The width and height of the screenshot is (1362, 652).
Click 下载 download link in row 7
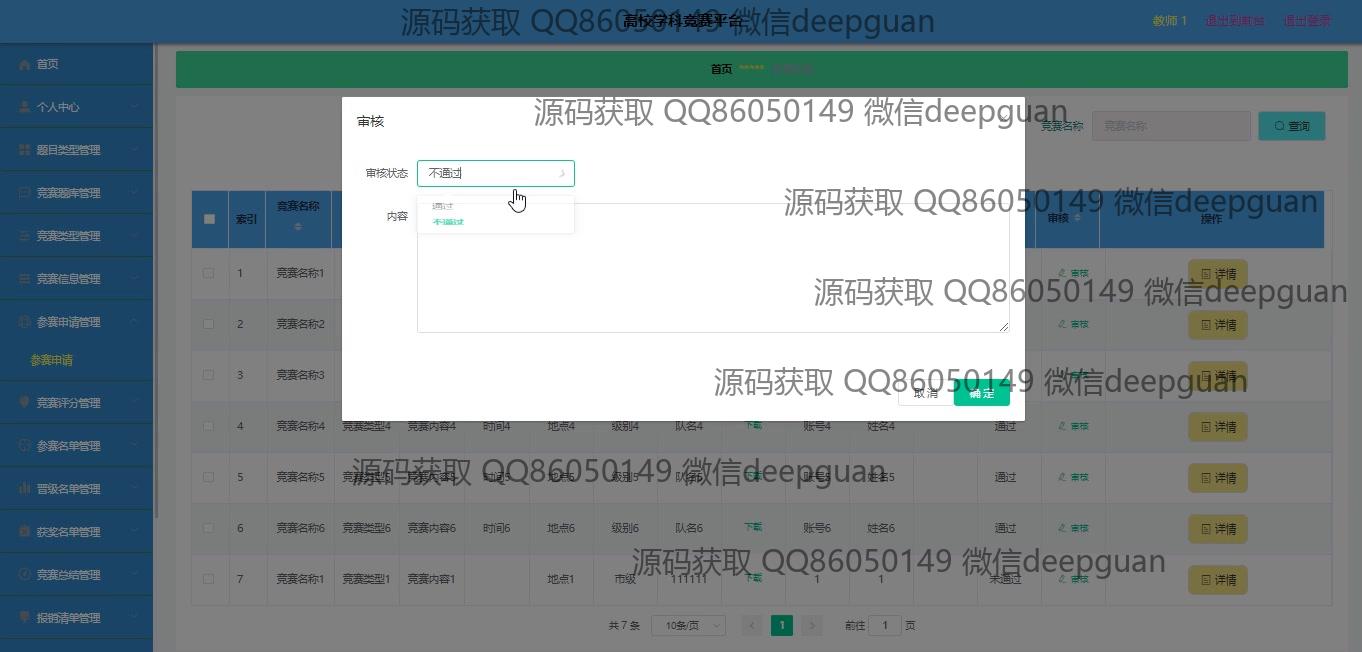point(752,578)
